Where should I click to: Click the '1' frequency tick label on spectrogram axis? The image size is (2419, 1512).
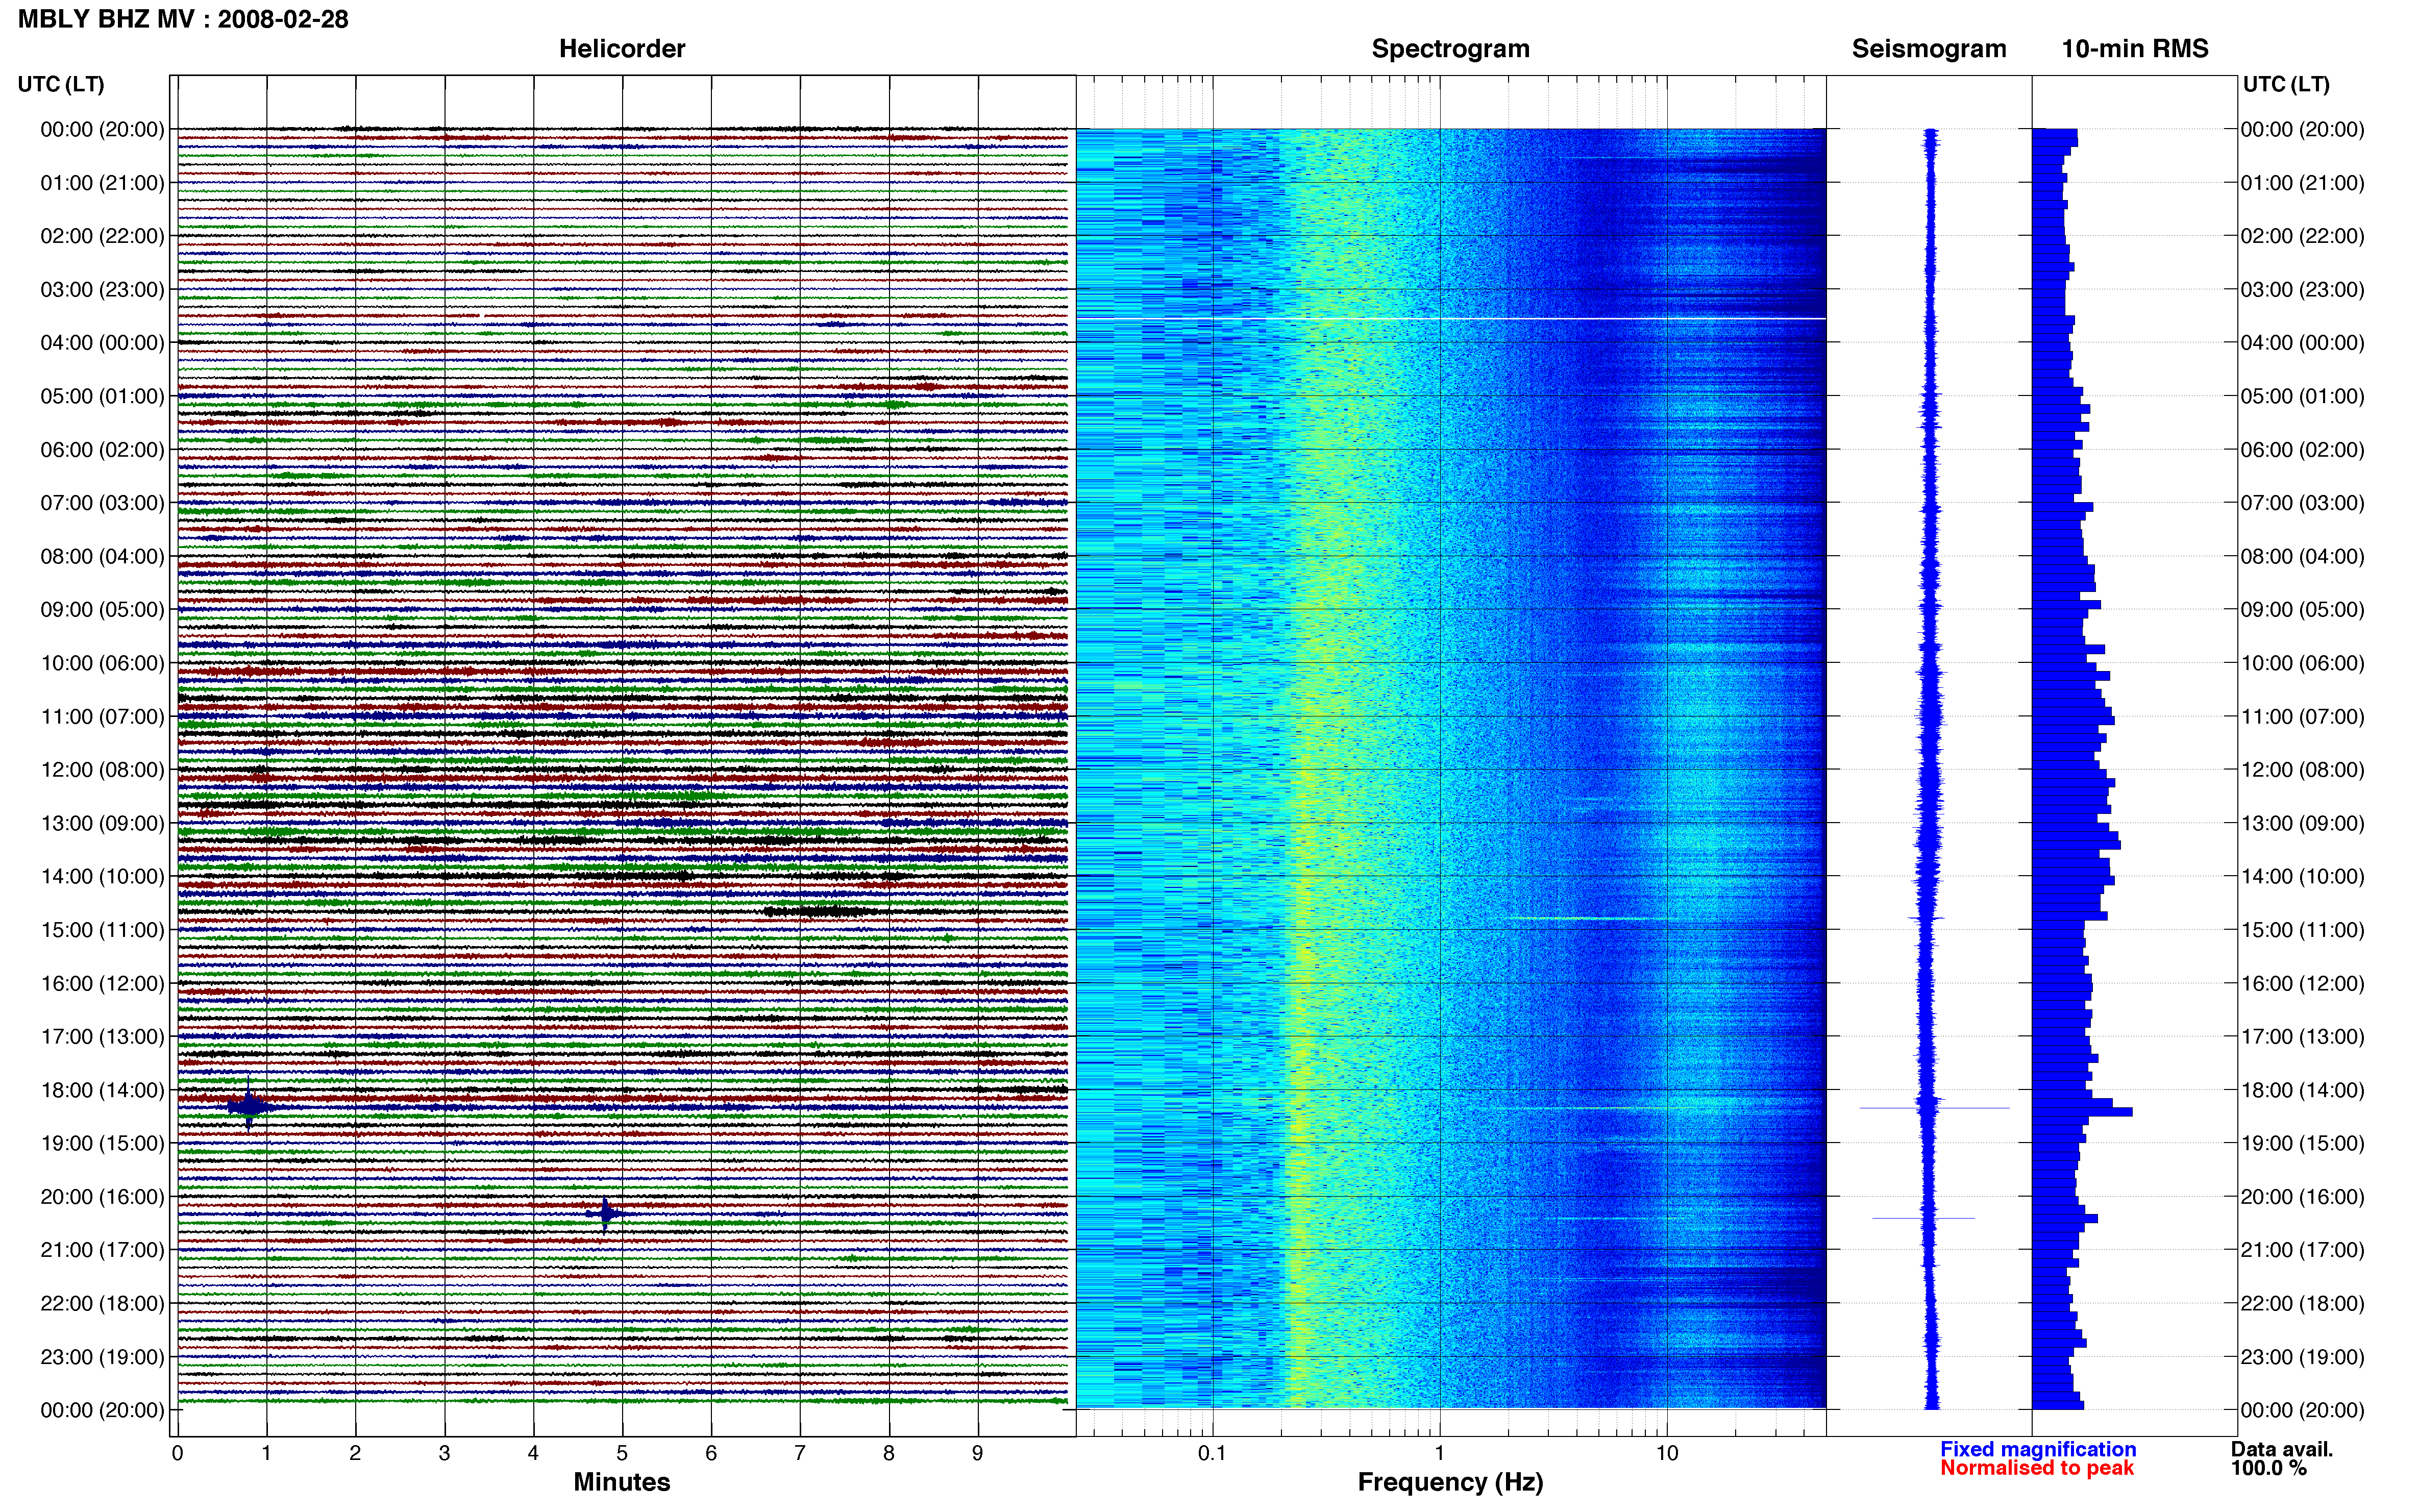click(1439, 1453)
